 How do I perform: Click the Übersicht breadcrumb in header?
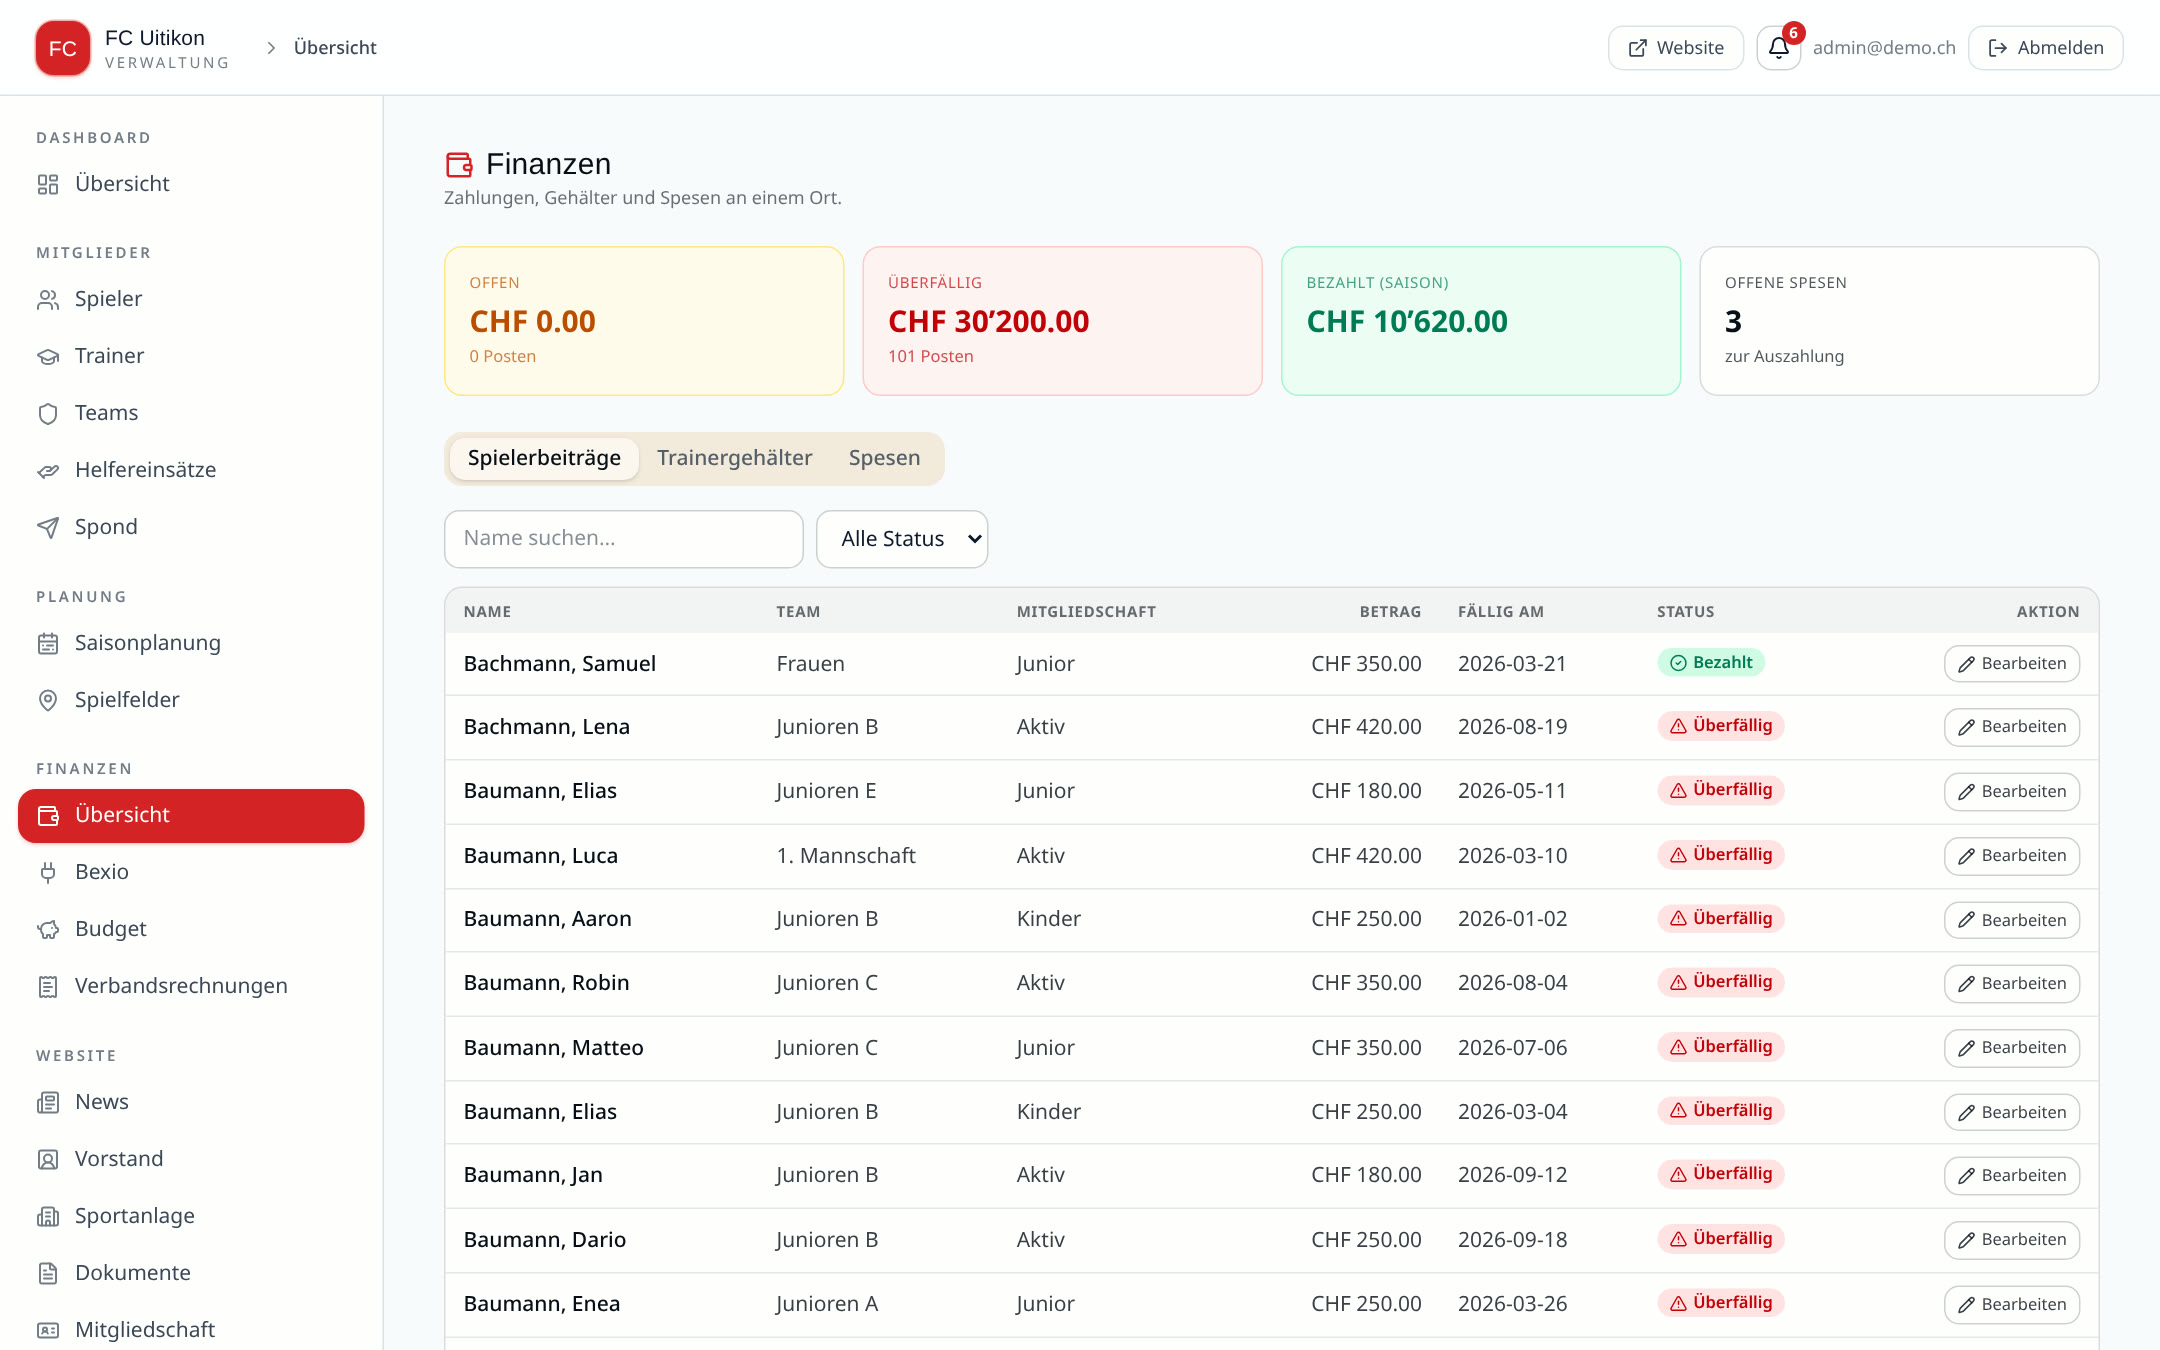click(x=335, y=48)
